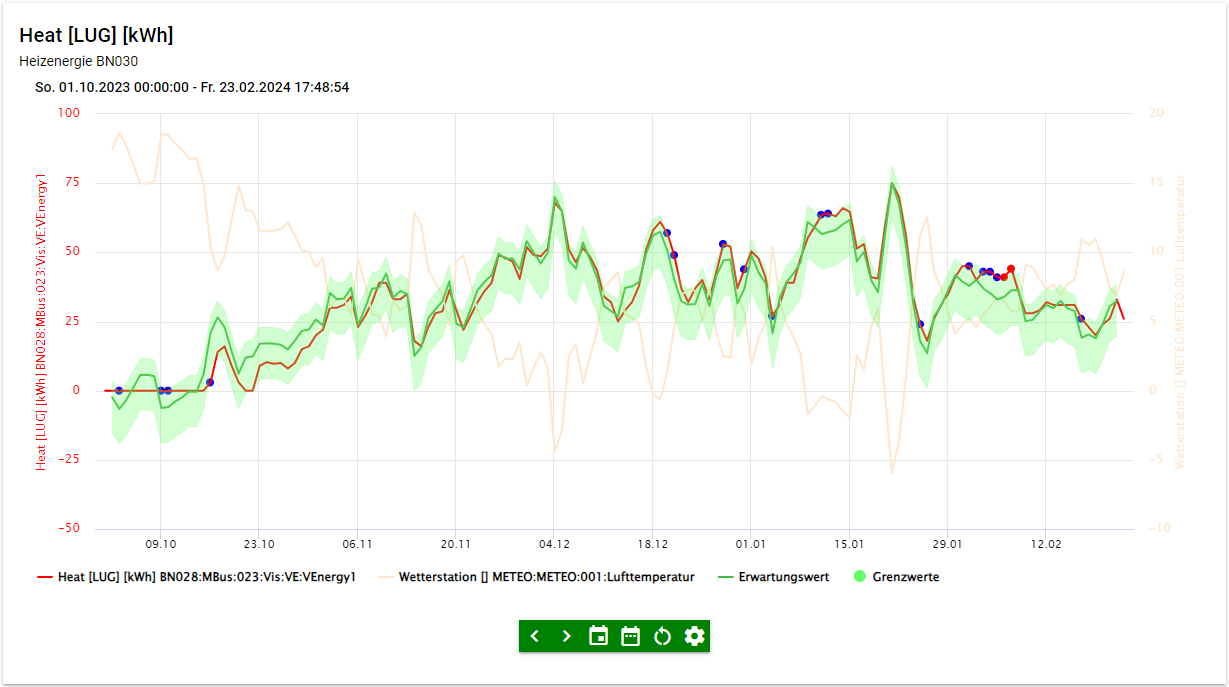
Task: Click the date range text above the chart
Action: 192,87
